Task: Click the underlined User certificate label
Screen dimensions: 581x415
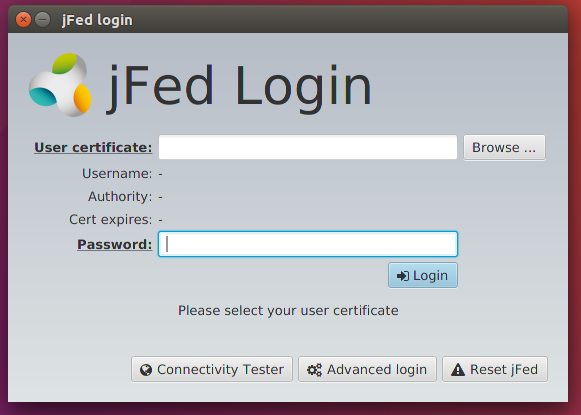Action: (x=93, y=147)
